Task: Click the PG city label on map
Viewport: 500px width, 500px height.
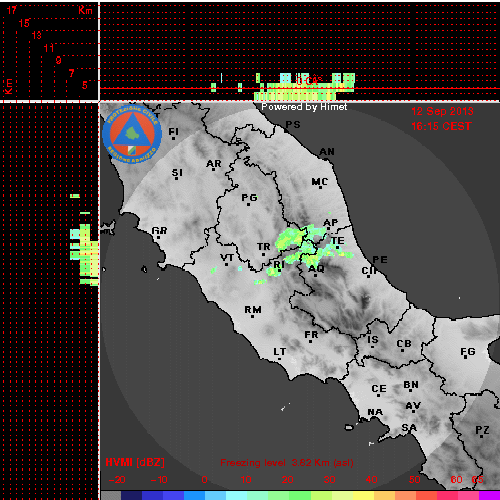Action: pyautogui.click(x=249, y=198)
